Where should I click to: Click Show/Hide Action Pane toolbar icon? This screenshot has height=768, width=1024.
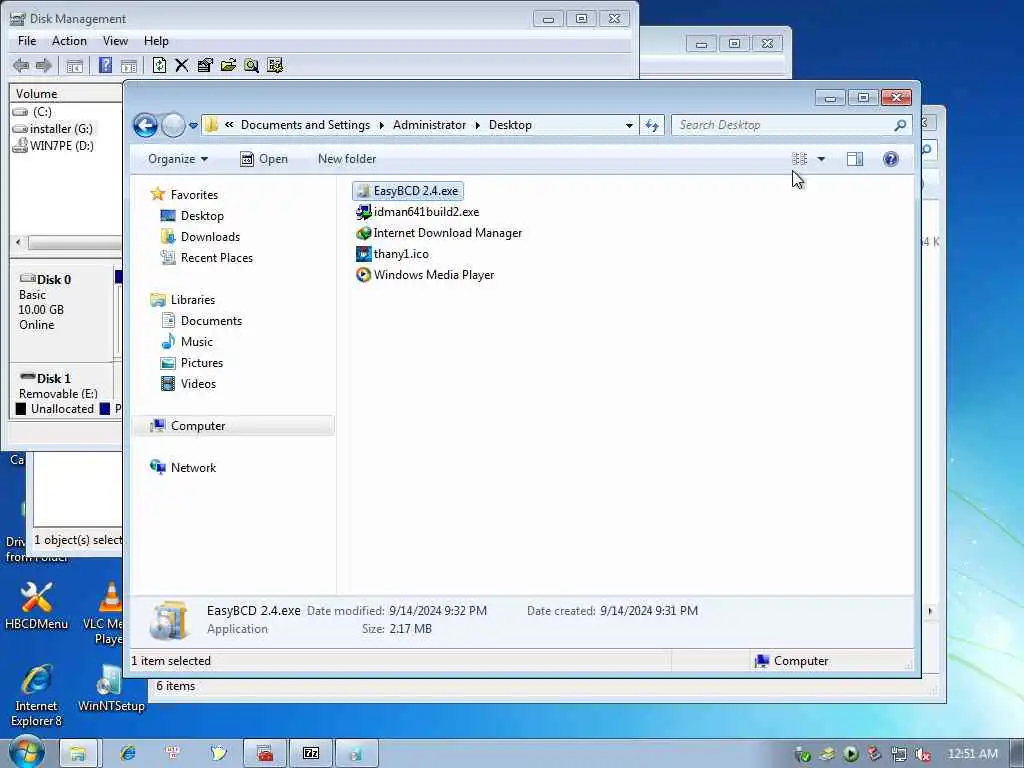(x=129, y=65)
